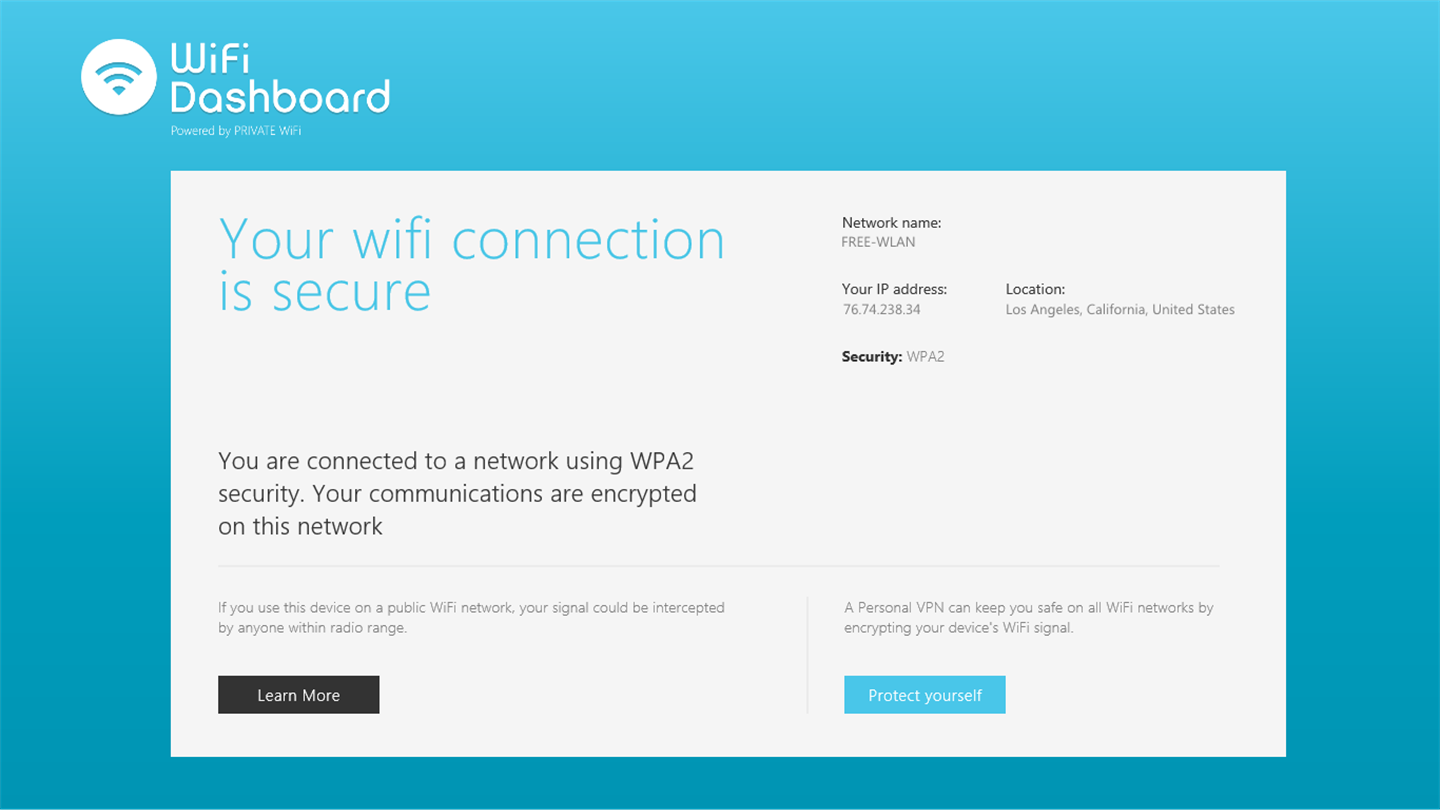Click the public WiFi interception warning text
1440x810 pixels.
[x=471, y=617]
